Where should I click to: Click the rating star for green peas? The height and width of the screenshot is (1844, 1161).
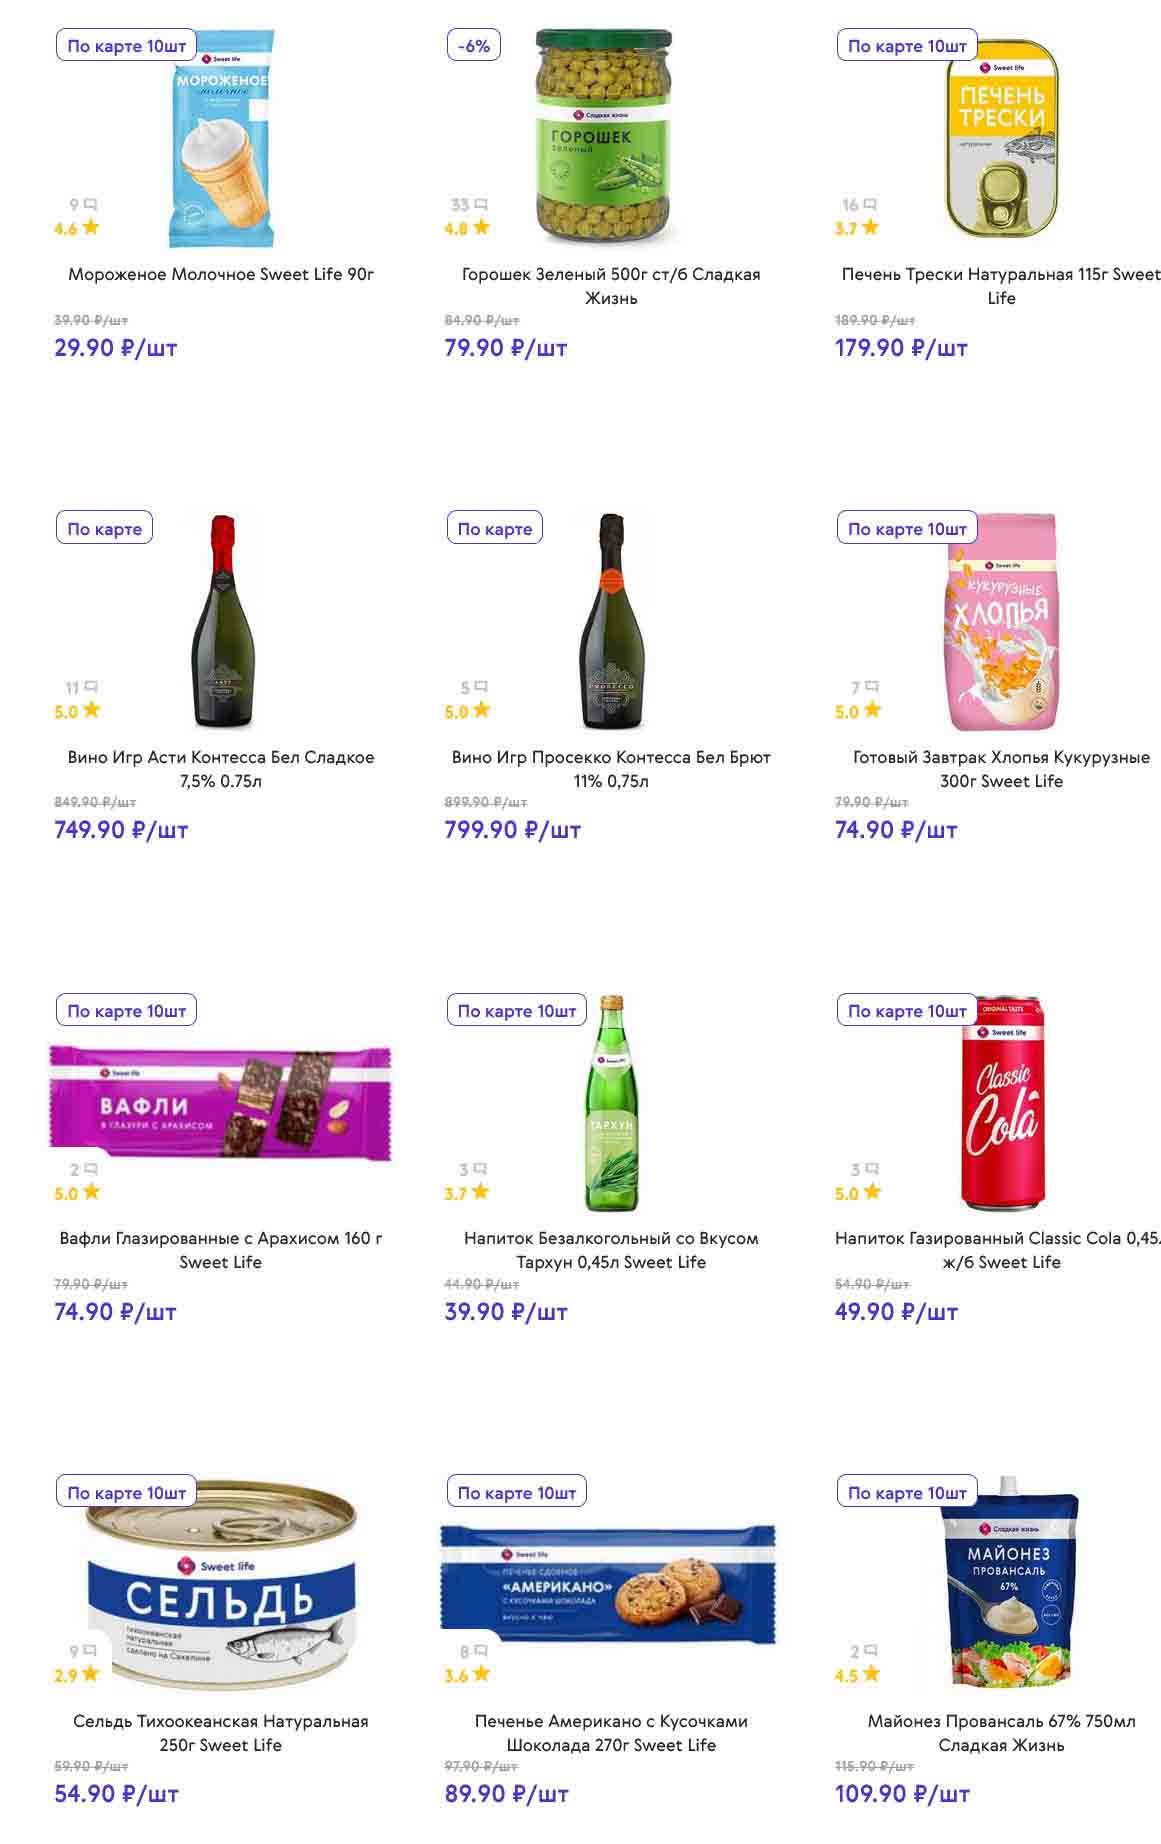[481, 227]
